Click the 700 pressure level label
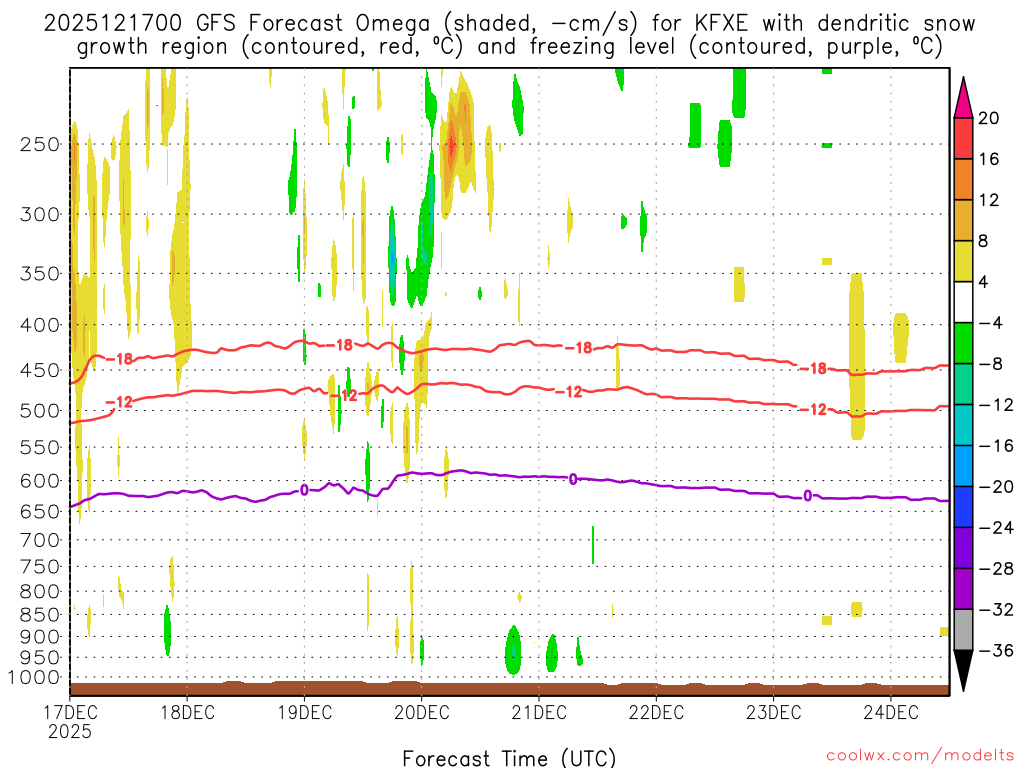Screen dimensions: 1024x768 (40, 540)
